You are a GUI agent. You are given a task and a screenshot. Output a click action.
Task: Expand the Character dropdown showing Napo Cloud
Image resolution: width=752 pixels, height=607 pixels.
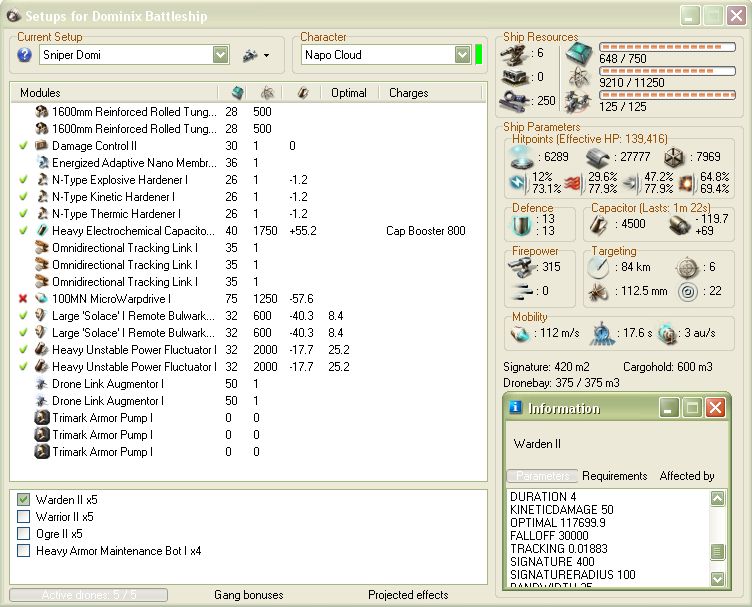462,55
